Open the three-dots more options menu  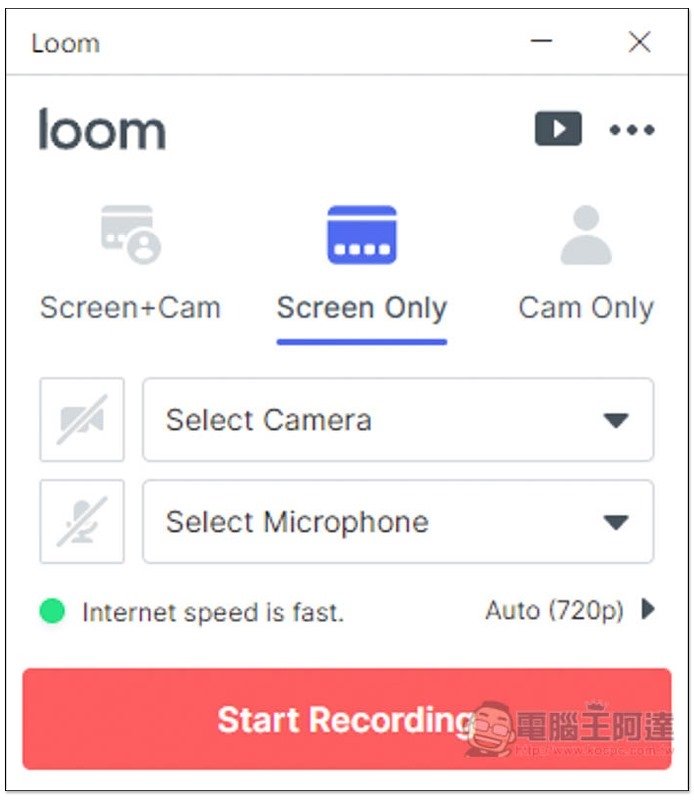[x=632, y=130]
